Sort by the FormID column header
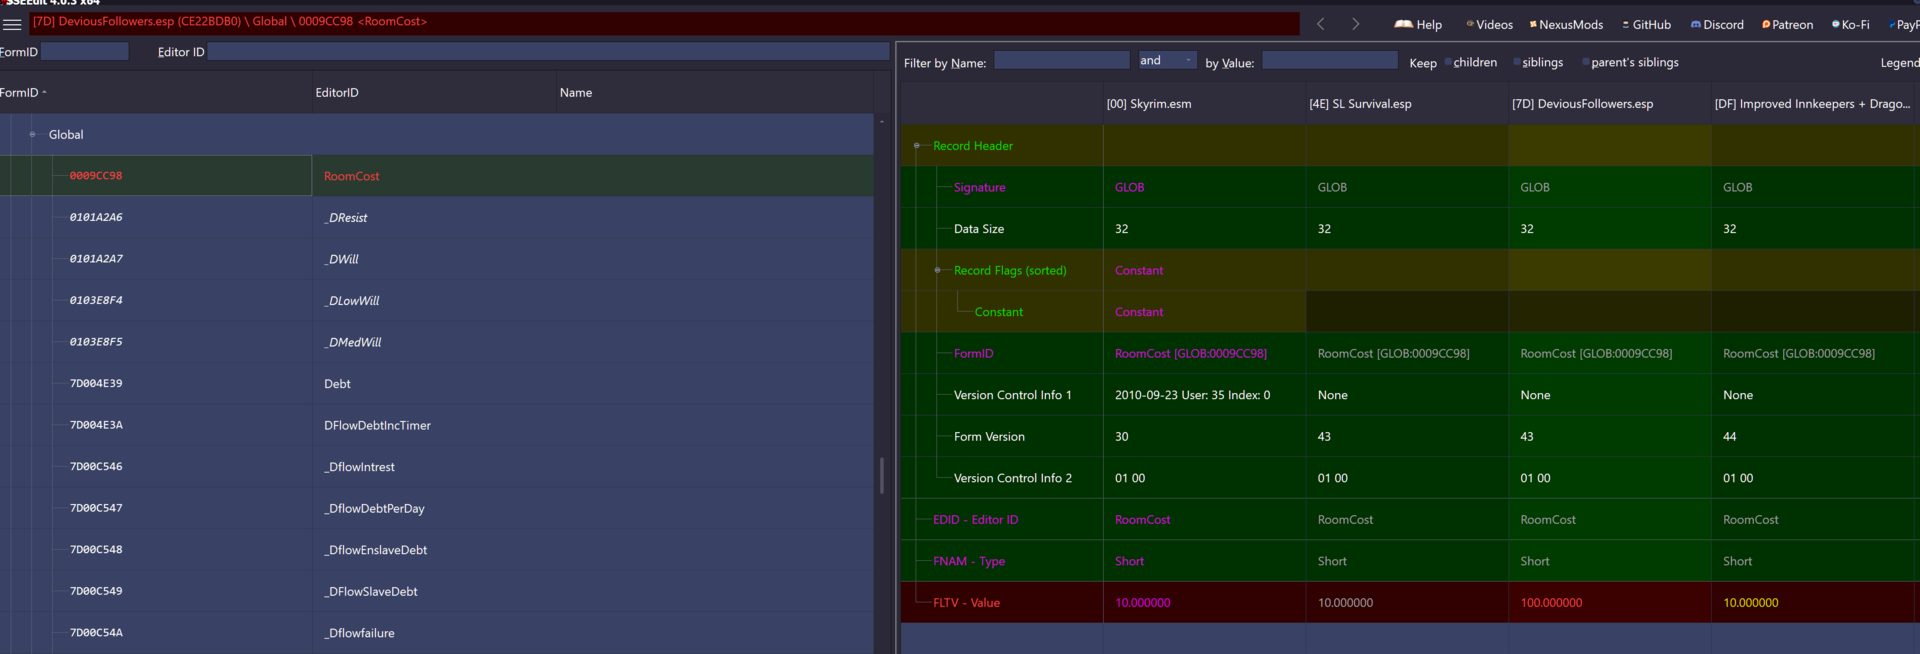This screenshot has width=1920, height=654. [x=155, y=92]
